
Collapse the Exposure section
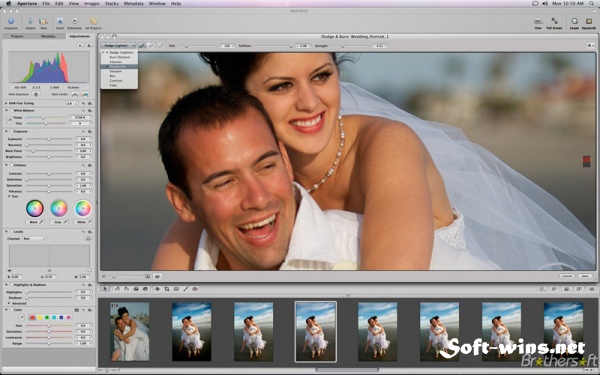(6, 132)
